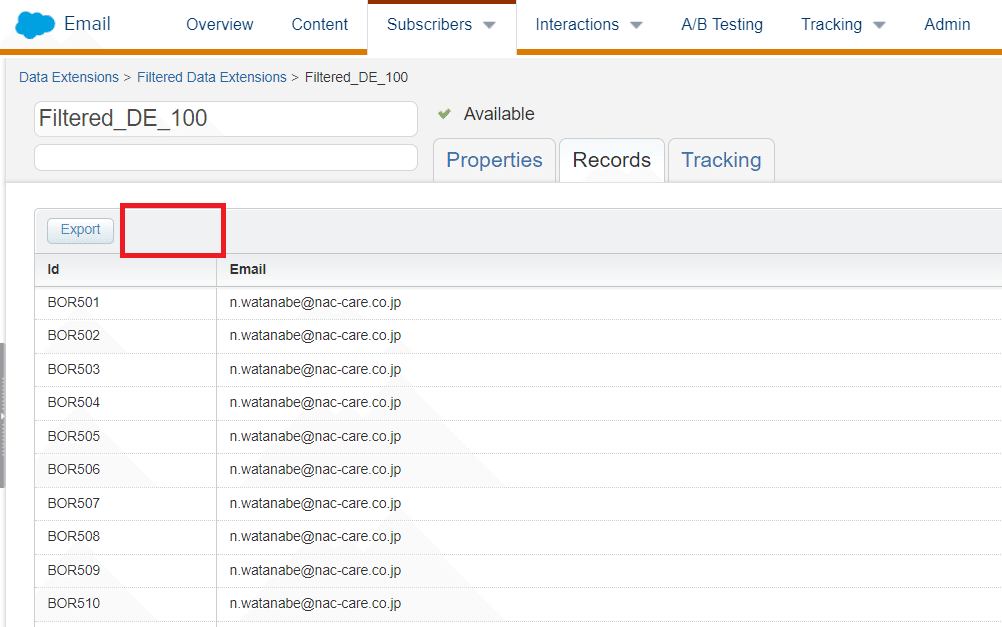
Task: Select the BOR502 cell
Action: coord(126,336)
